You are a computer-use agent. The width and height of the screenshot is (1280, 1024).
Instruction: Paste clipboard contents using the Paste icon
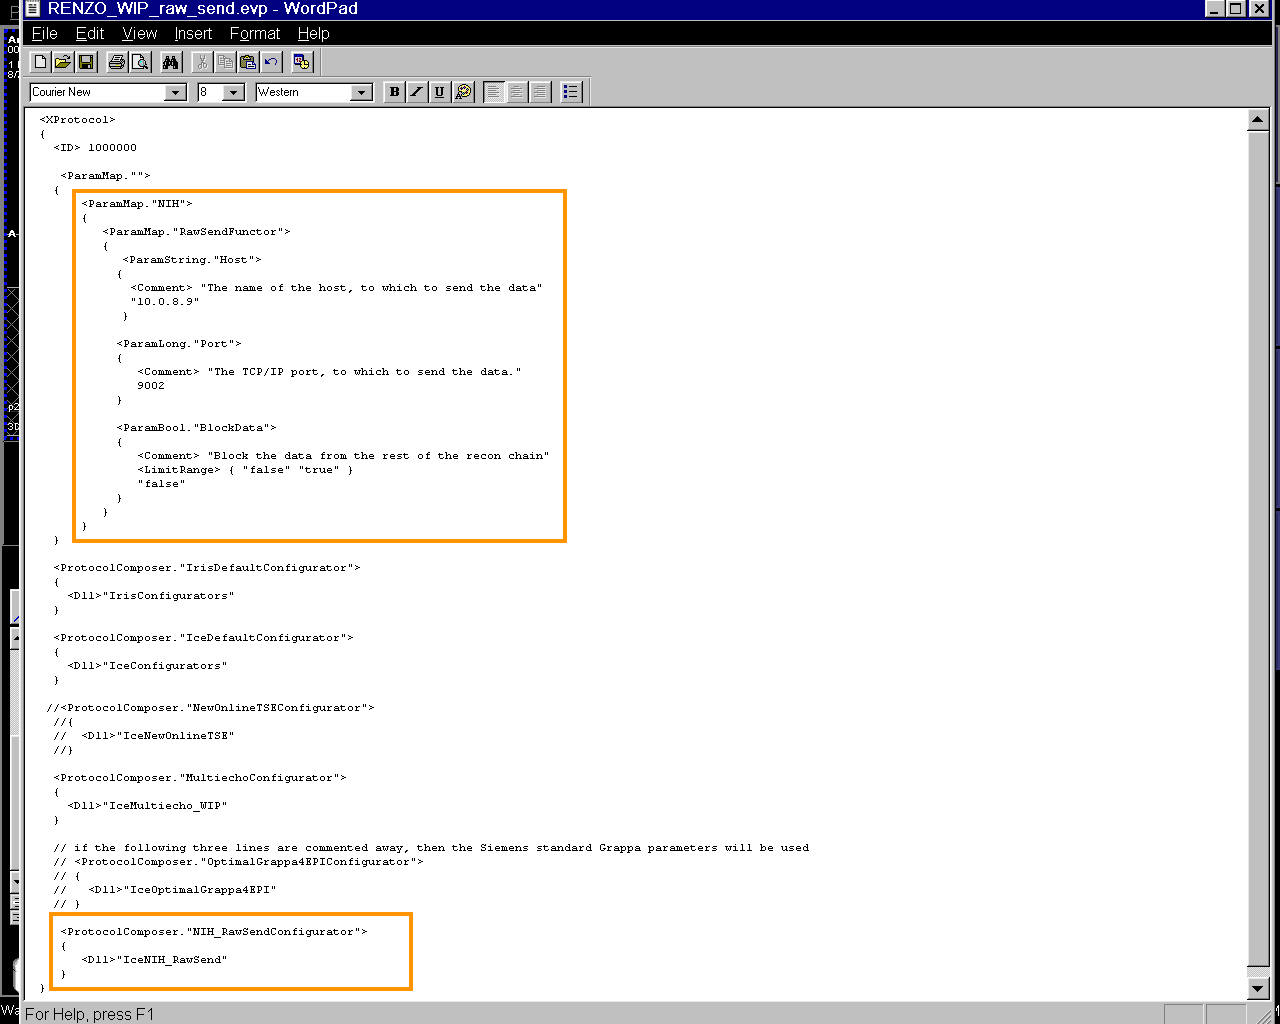pyautogui.click(x=248, y=62)
